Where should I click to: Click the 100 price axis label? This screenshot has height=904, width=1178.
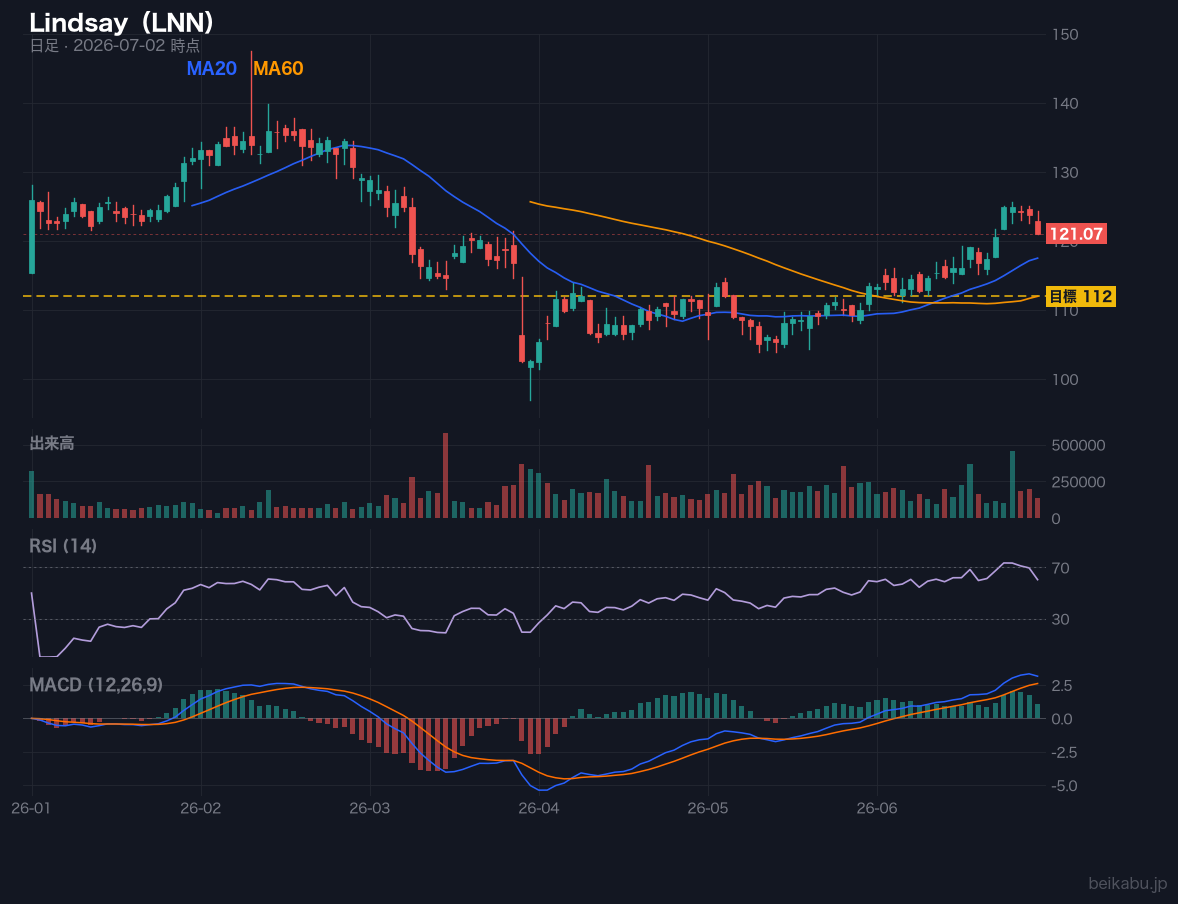point(1065,379)
